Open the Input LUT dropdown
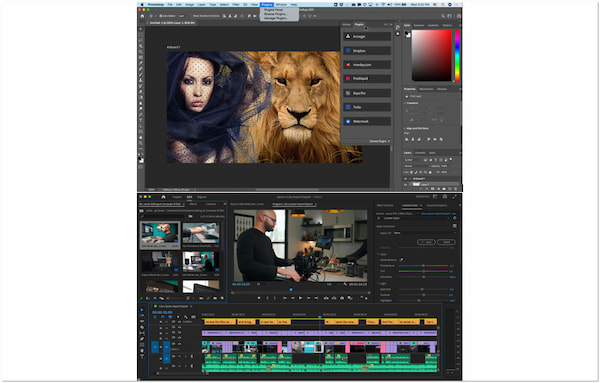600x383 pixels. pos(424,233)
